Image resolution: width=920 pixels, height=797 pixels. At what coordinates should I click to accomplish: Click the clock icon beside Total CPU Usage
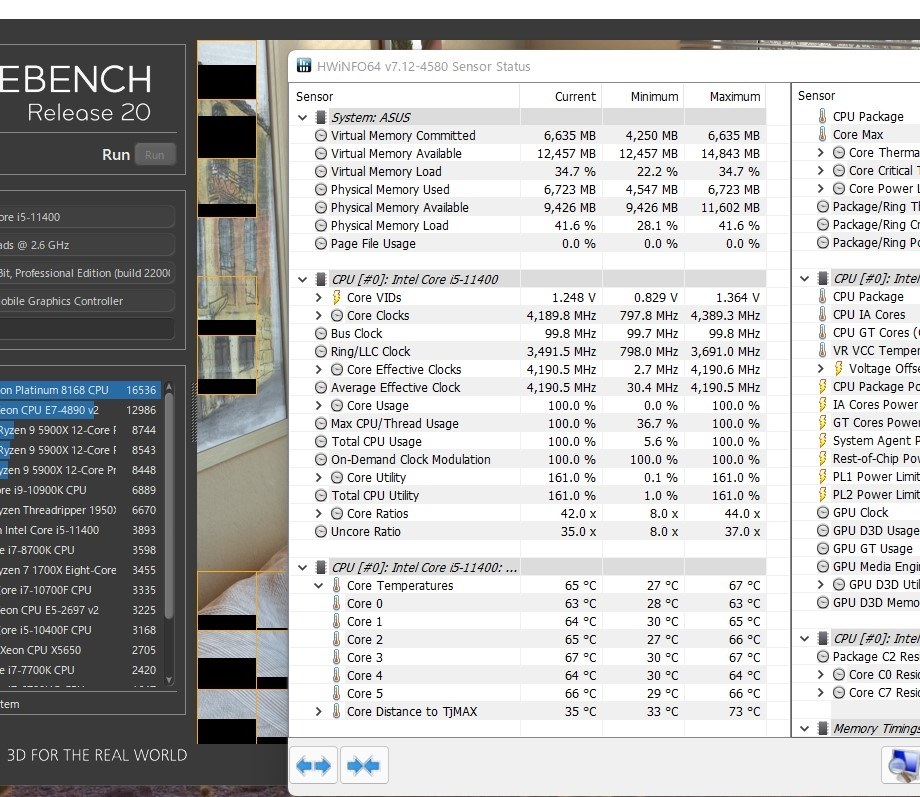coord(320,441)
